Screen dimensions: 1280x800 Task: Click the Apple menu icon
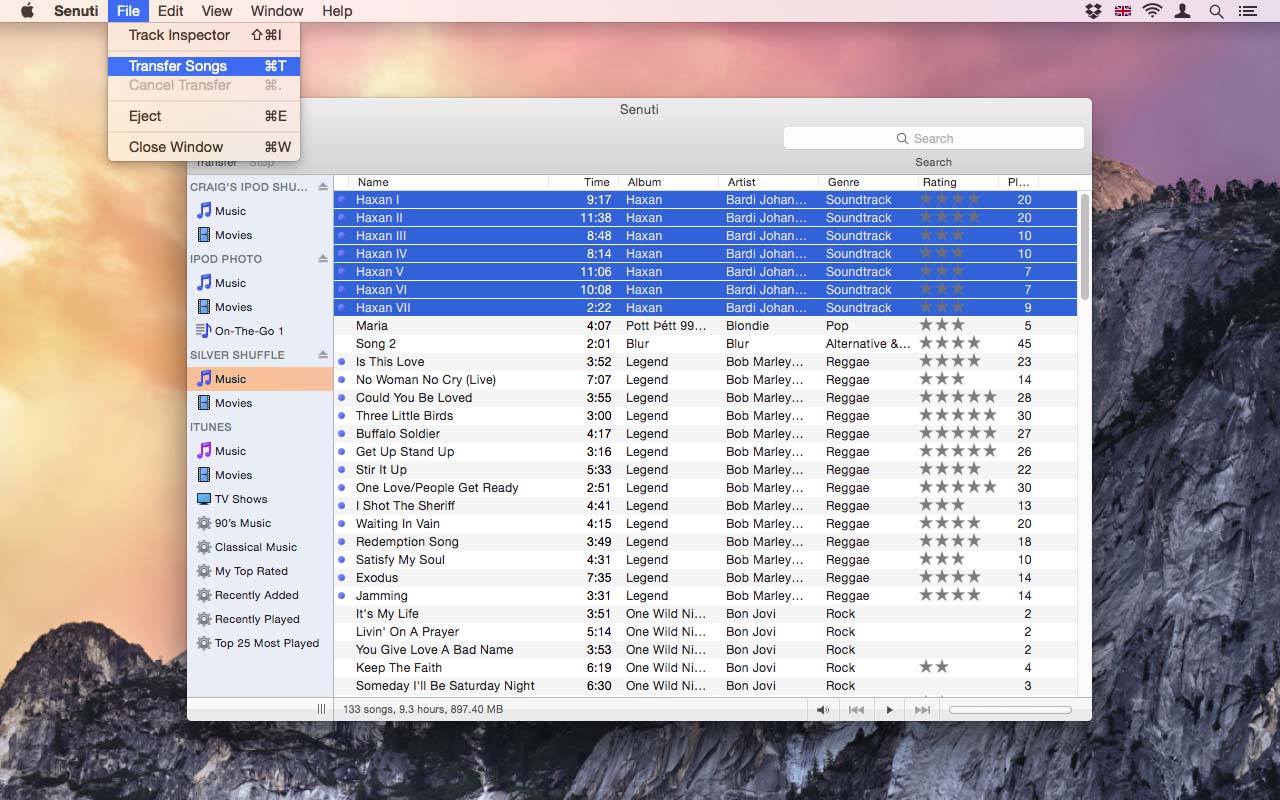(27, 11)
